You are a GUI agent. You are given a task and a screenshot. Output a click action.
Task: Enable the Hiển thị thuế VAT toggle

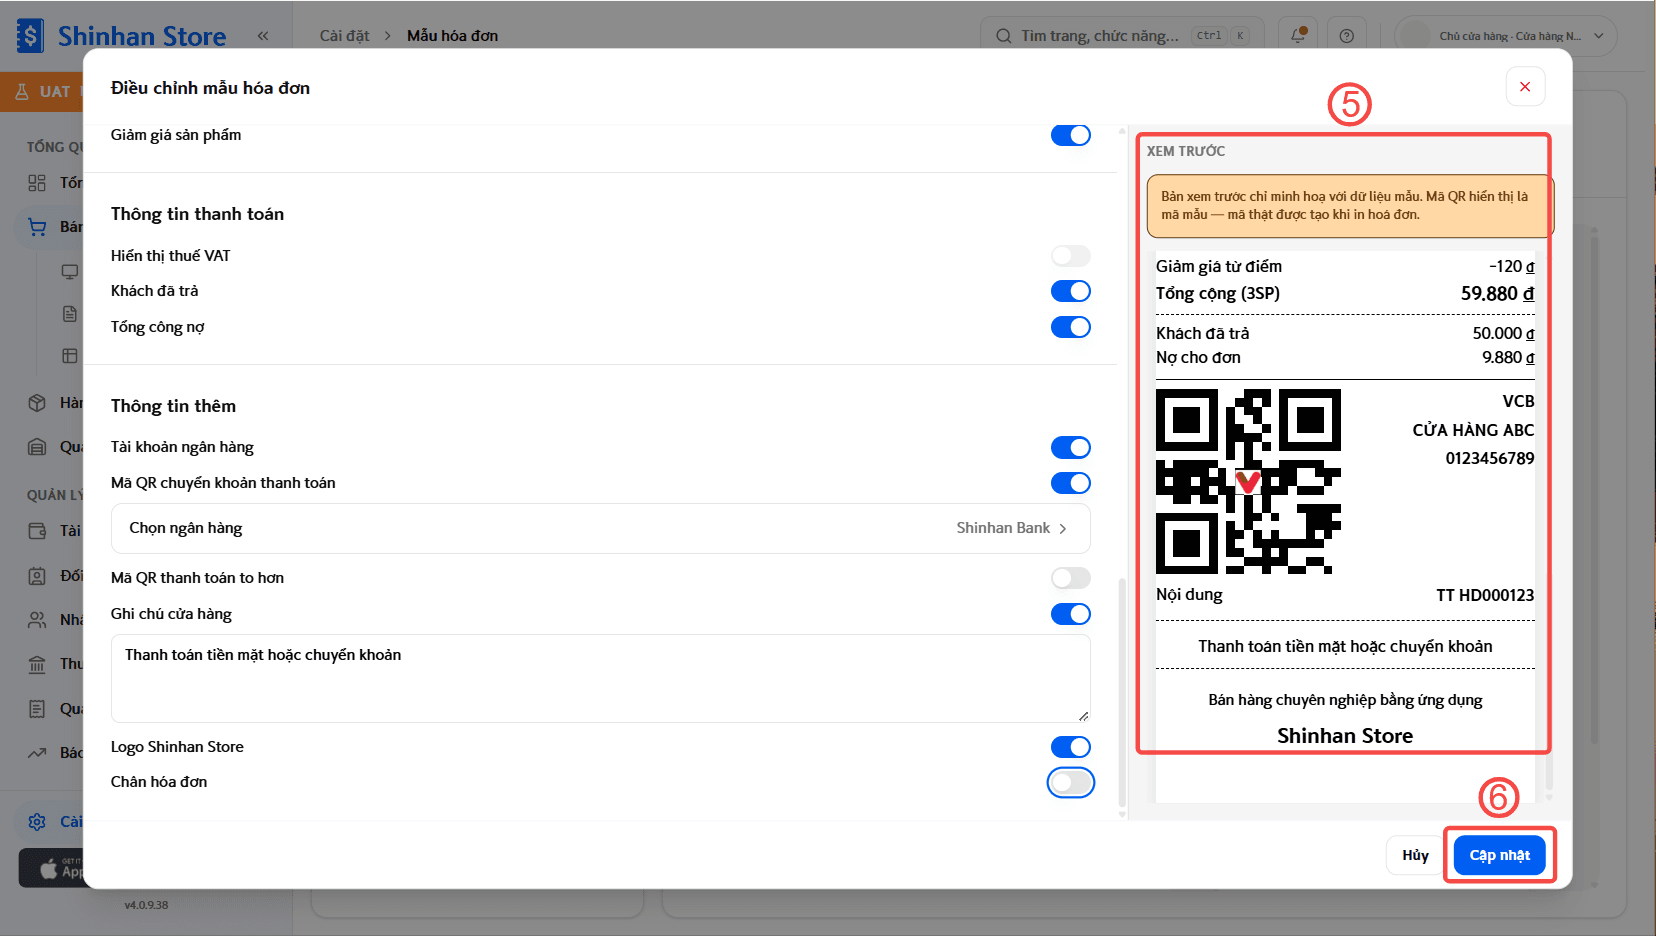1070,256
